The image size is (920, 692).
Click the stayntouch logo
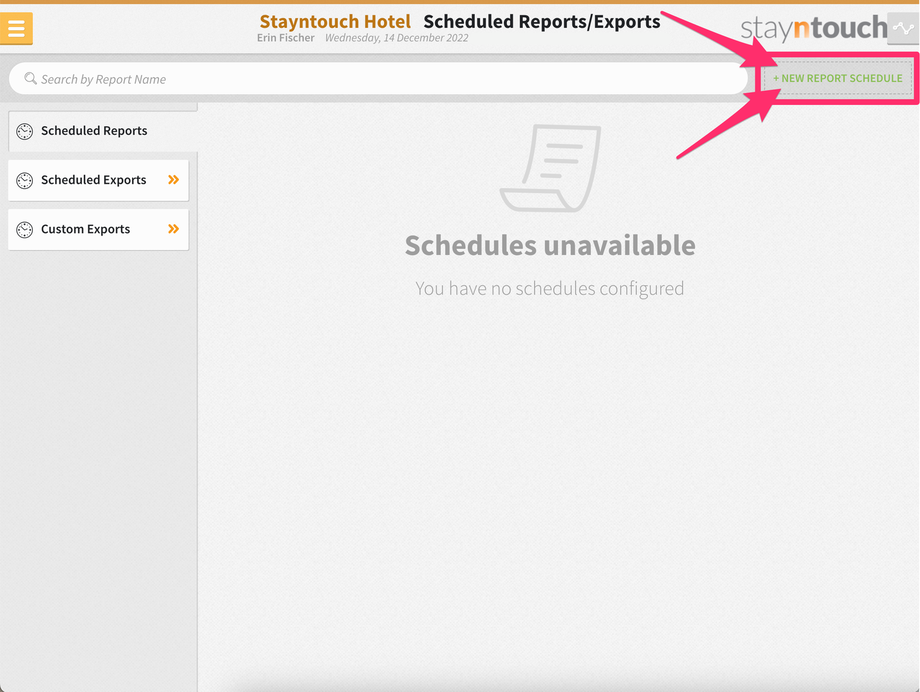click(x=813, y=28)
